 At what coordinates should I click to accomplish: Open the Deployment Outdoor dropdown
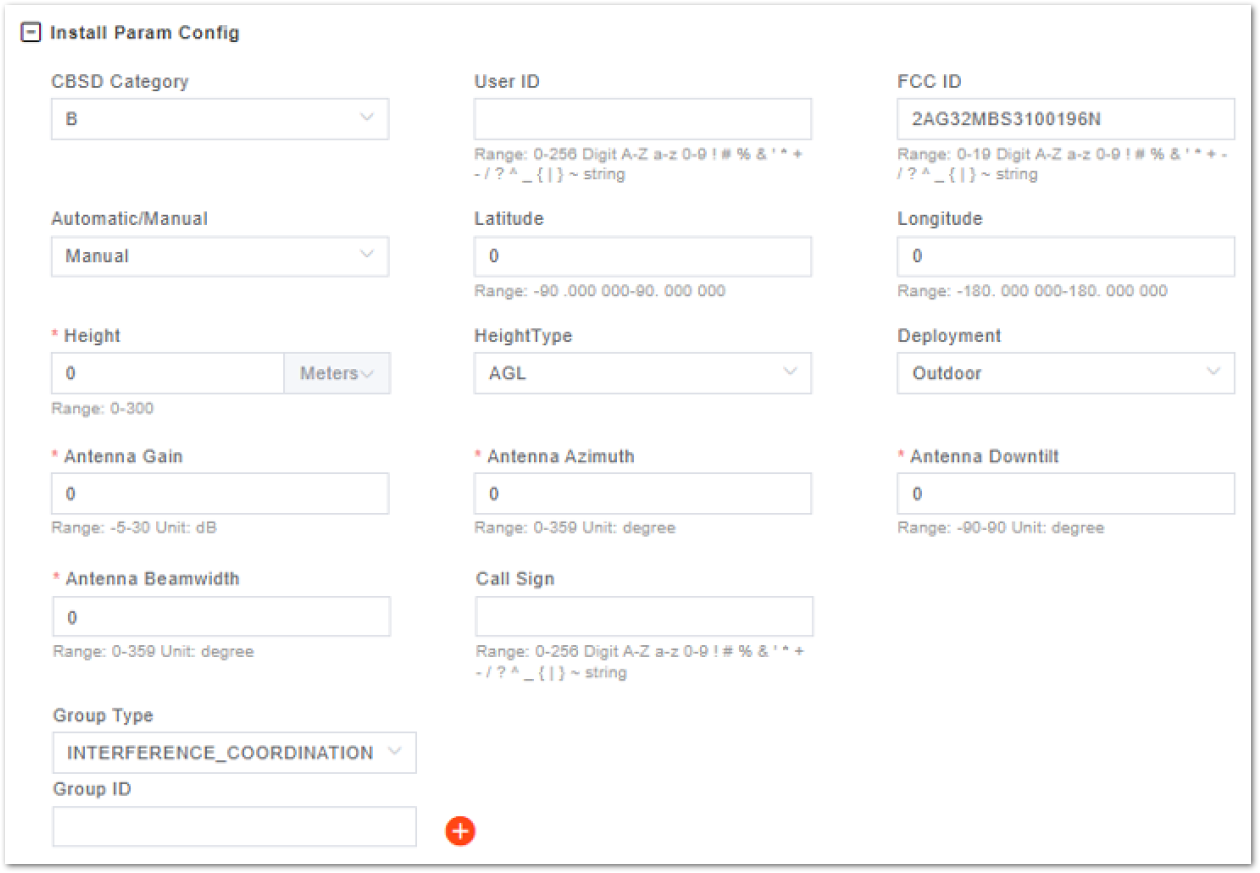(1066, 373)
